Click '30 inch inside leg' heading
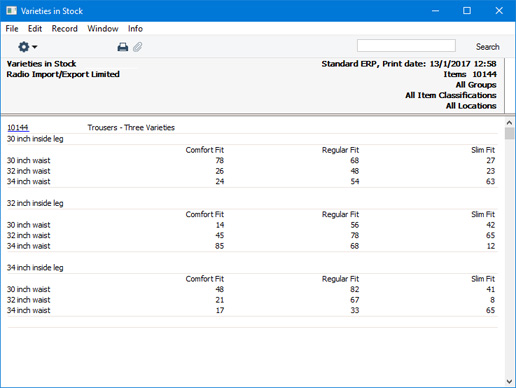 point(35,139)
